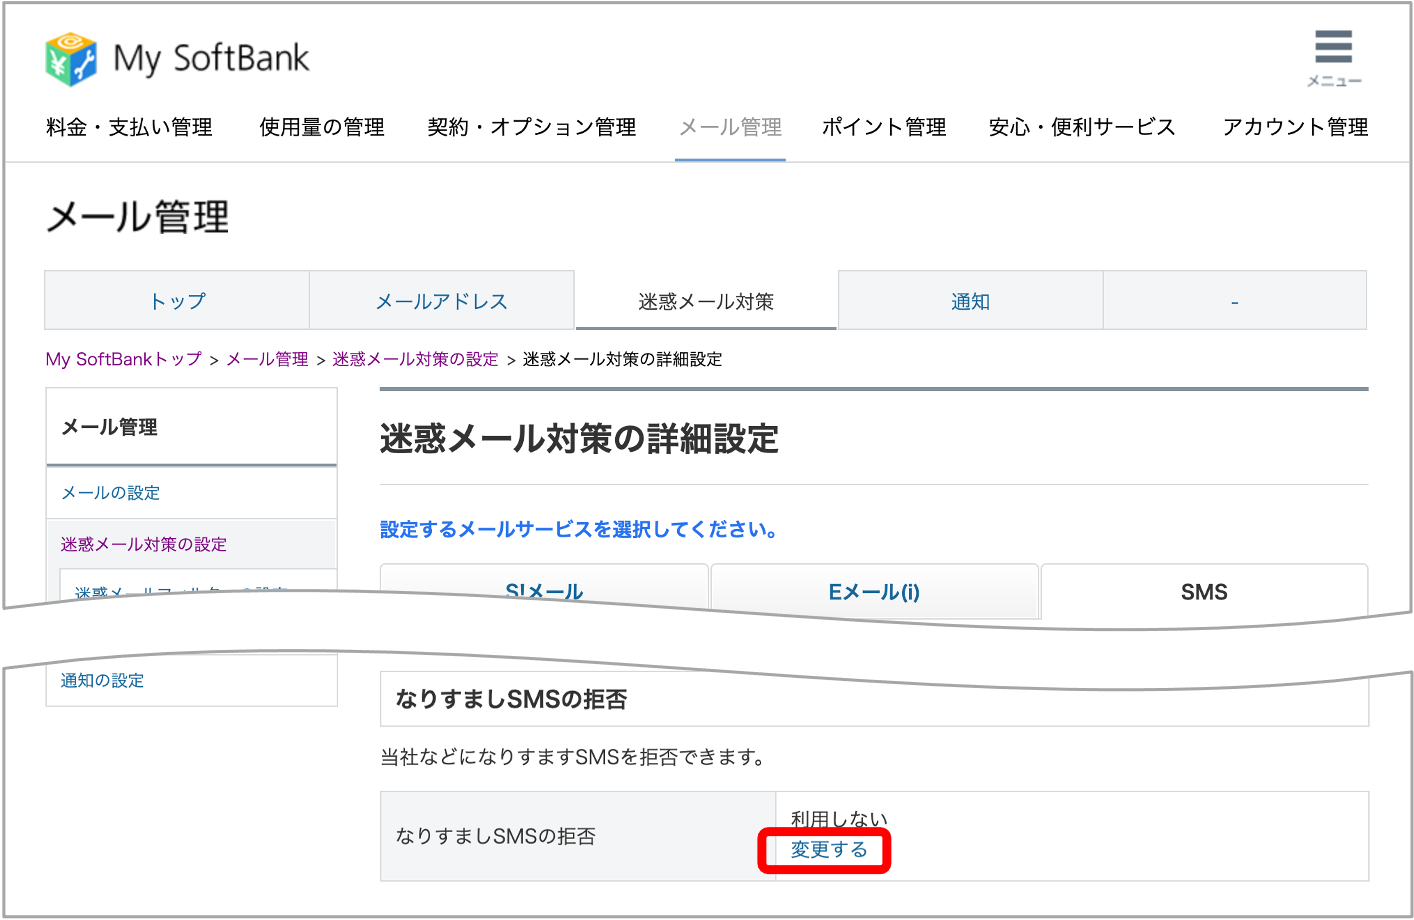Open the hamburger メニュー icon

click(x=1334, y=58)
